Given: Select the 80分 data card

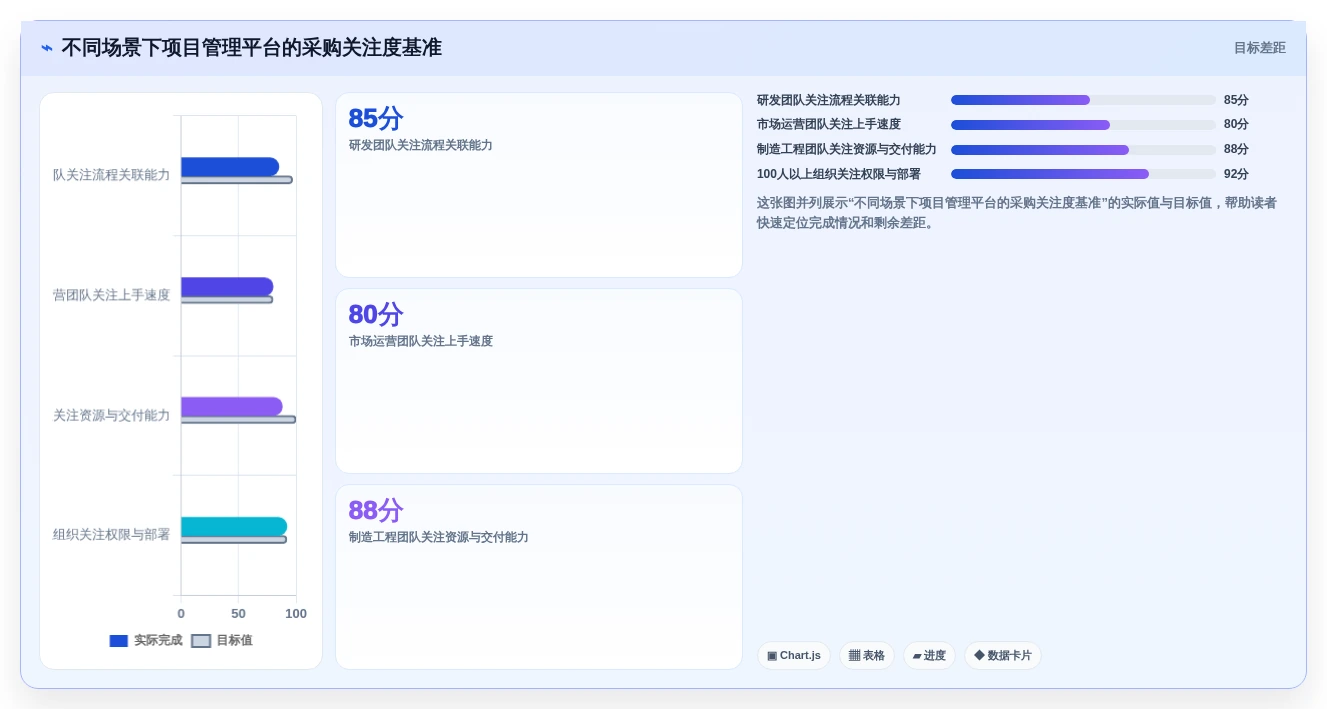Looking at the screenshot, I should [x=539, y=381].
